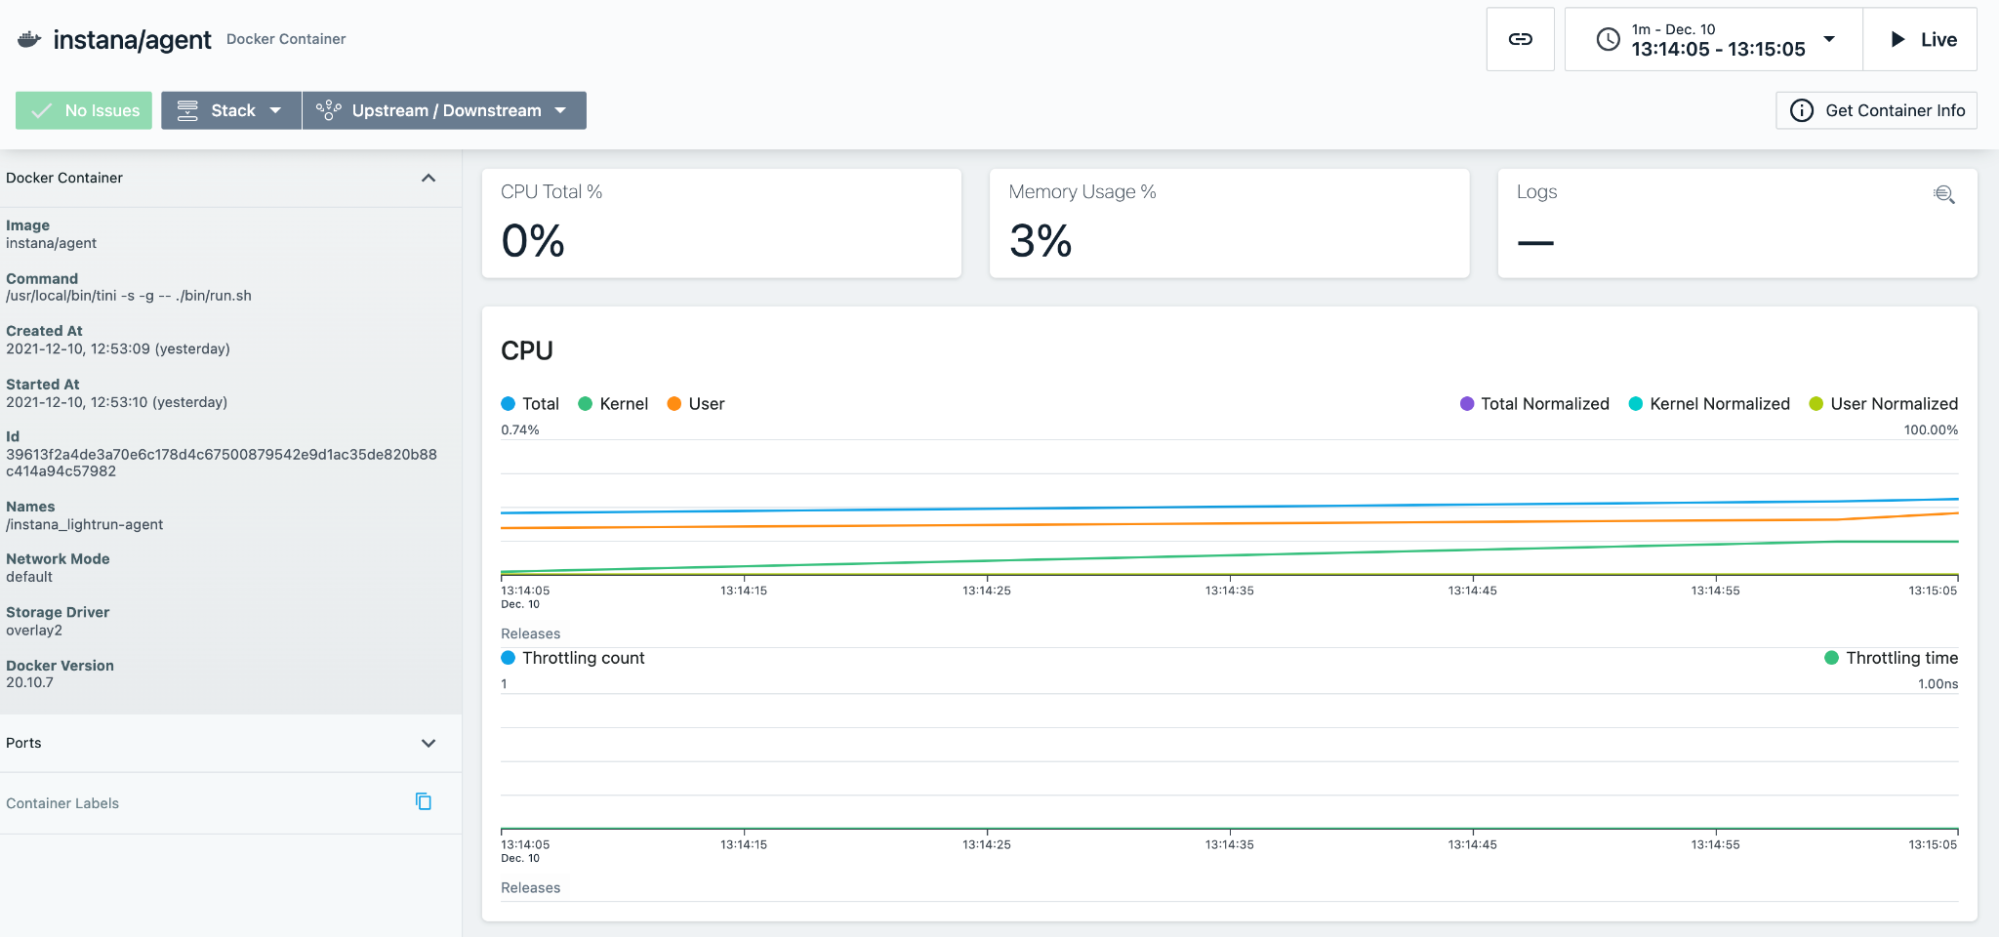The height and width of the screenshot is (938, 1999).
Task: Hide the Kernel series in CPU chart
Action: pos(613,404)
